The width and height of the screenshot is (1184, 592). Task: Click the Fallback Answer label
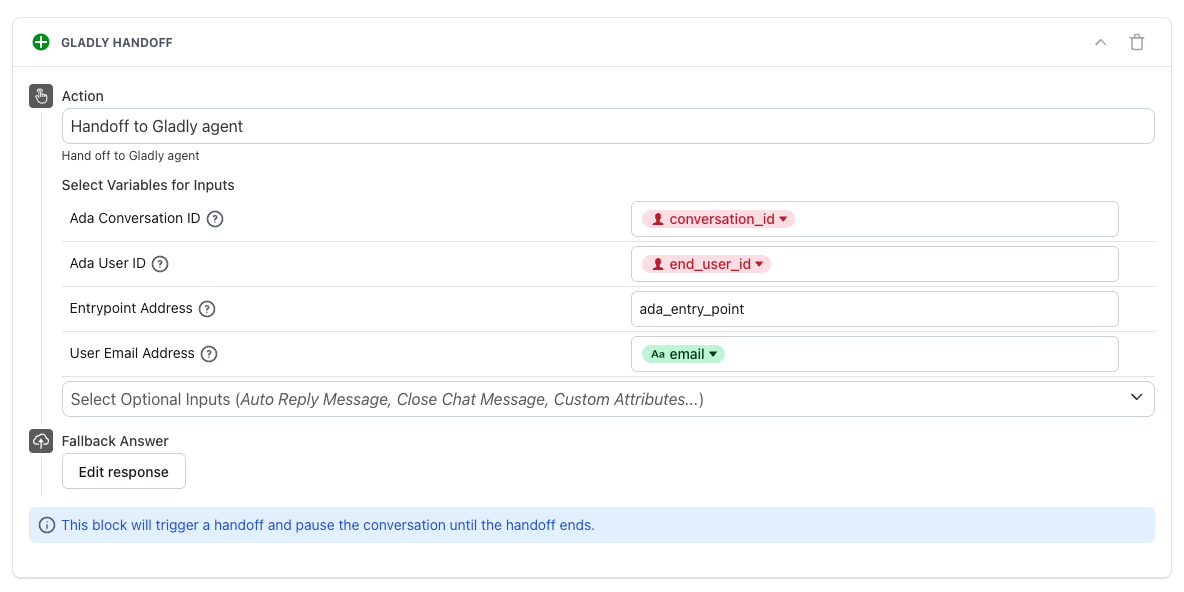click(115, 441)
